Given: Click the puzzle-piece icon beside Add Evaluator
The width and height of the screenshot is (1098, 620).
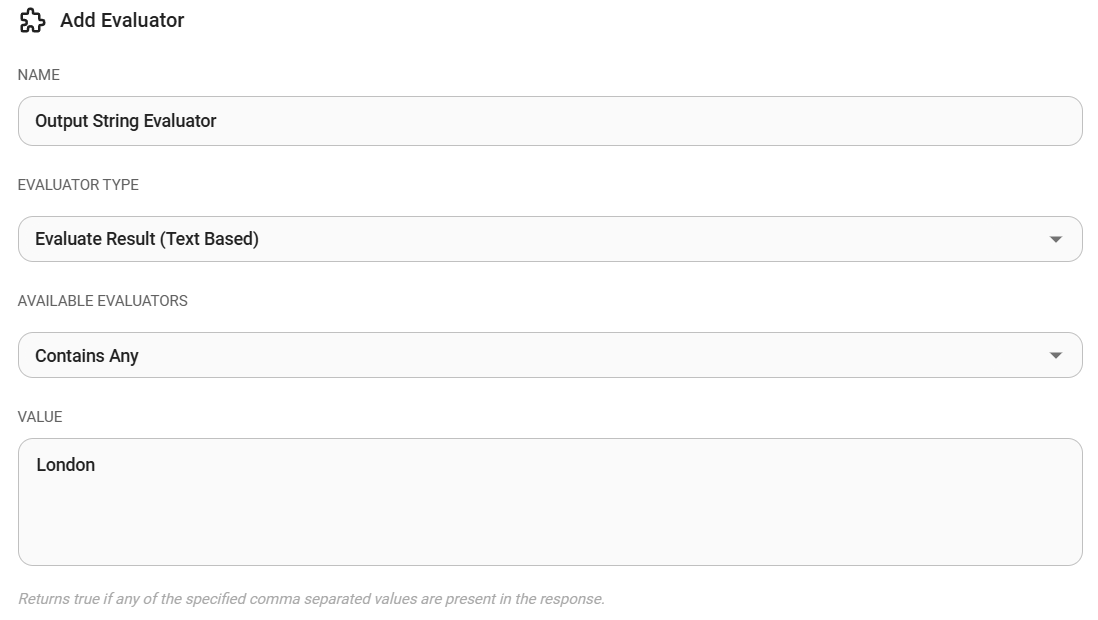Looking at the screenshot, I should (32, 21).
